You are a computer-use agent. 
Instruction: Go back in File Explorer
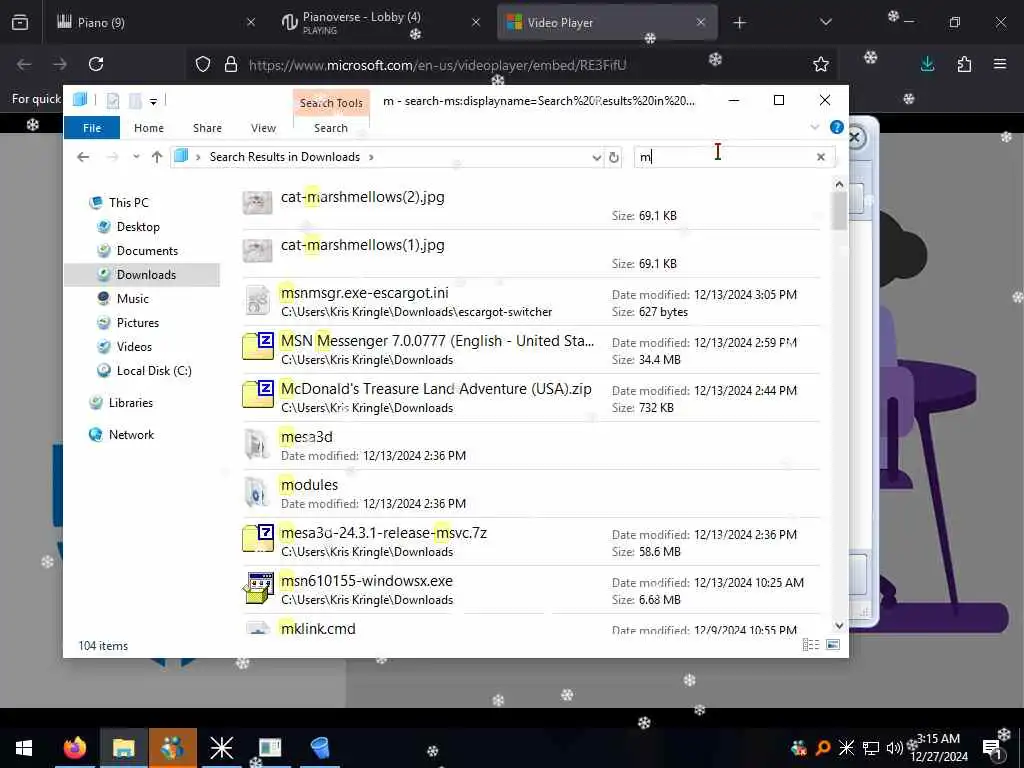[x=83, y=157]
